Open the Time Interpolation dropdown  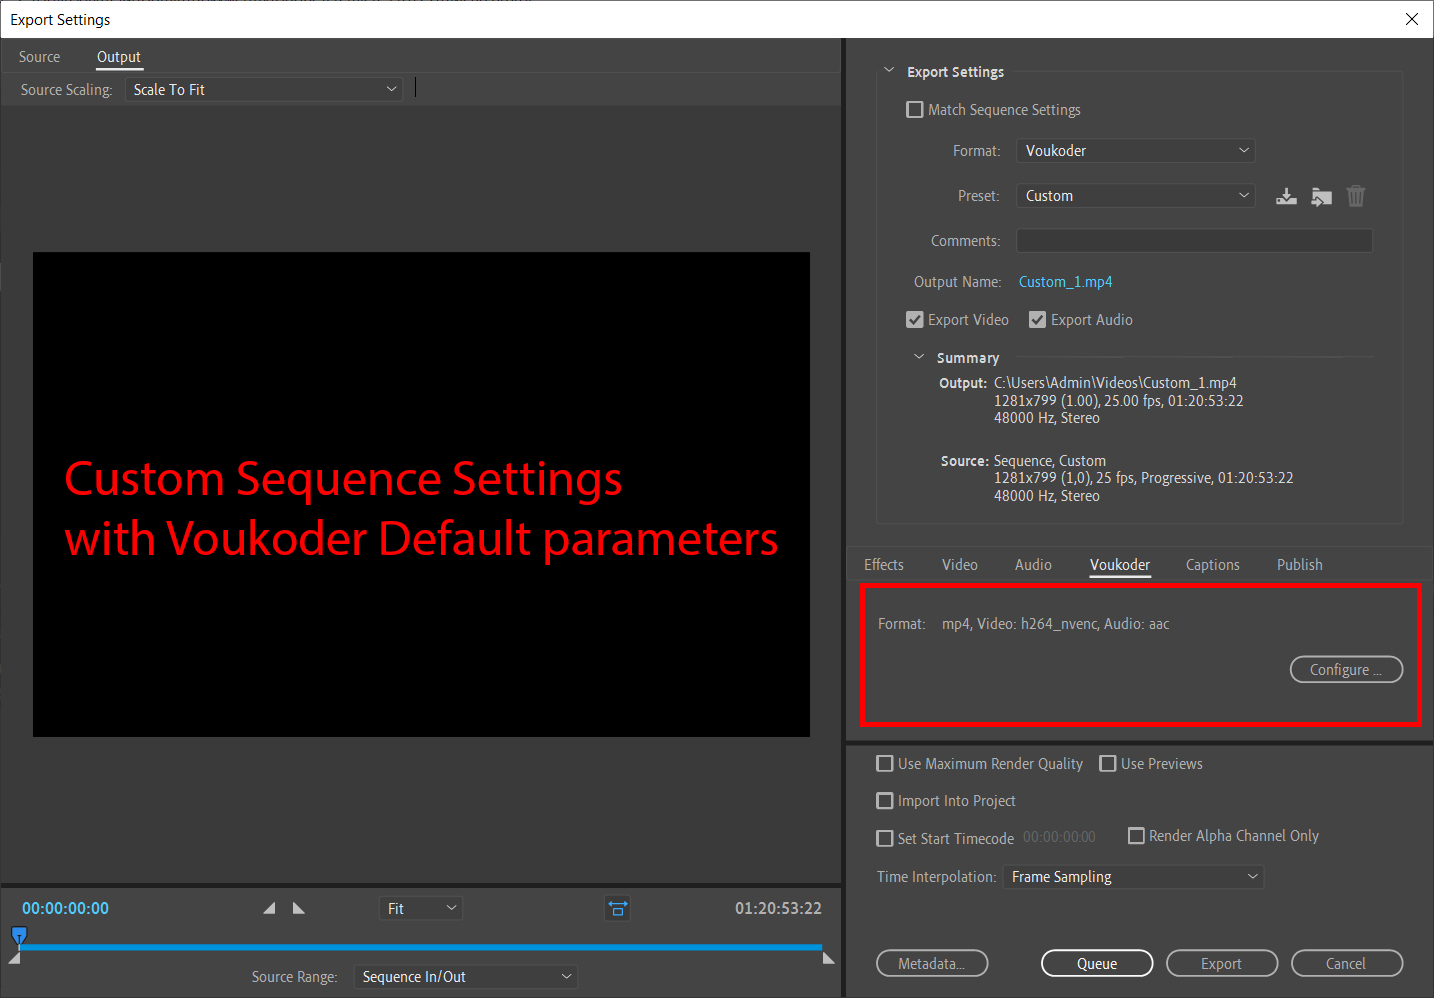[x=1133, y=877]
